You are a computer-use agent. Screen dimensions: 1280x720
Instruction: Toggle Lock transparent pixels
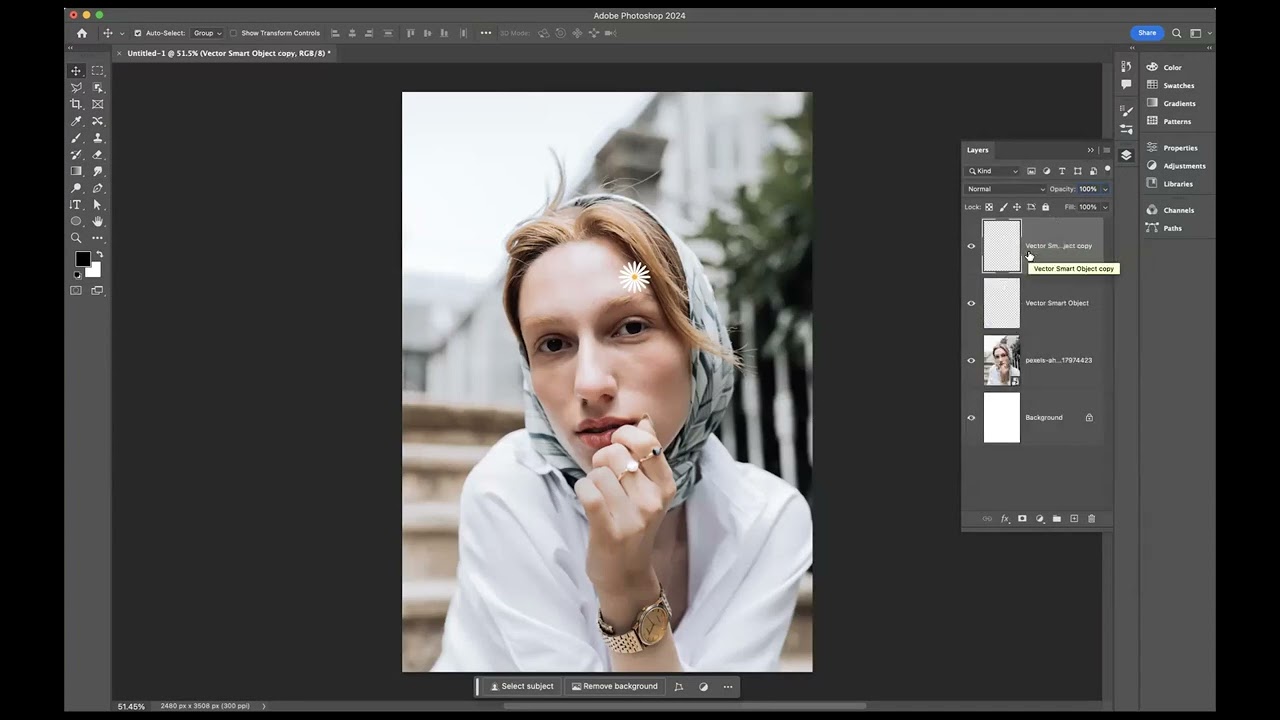point(989,207)
